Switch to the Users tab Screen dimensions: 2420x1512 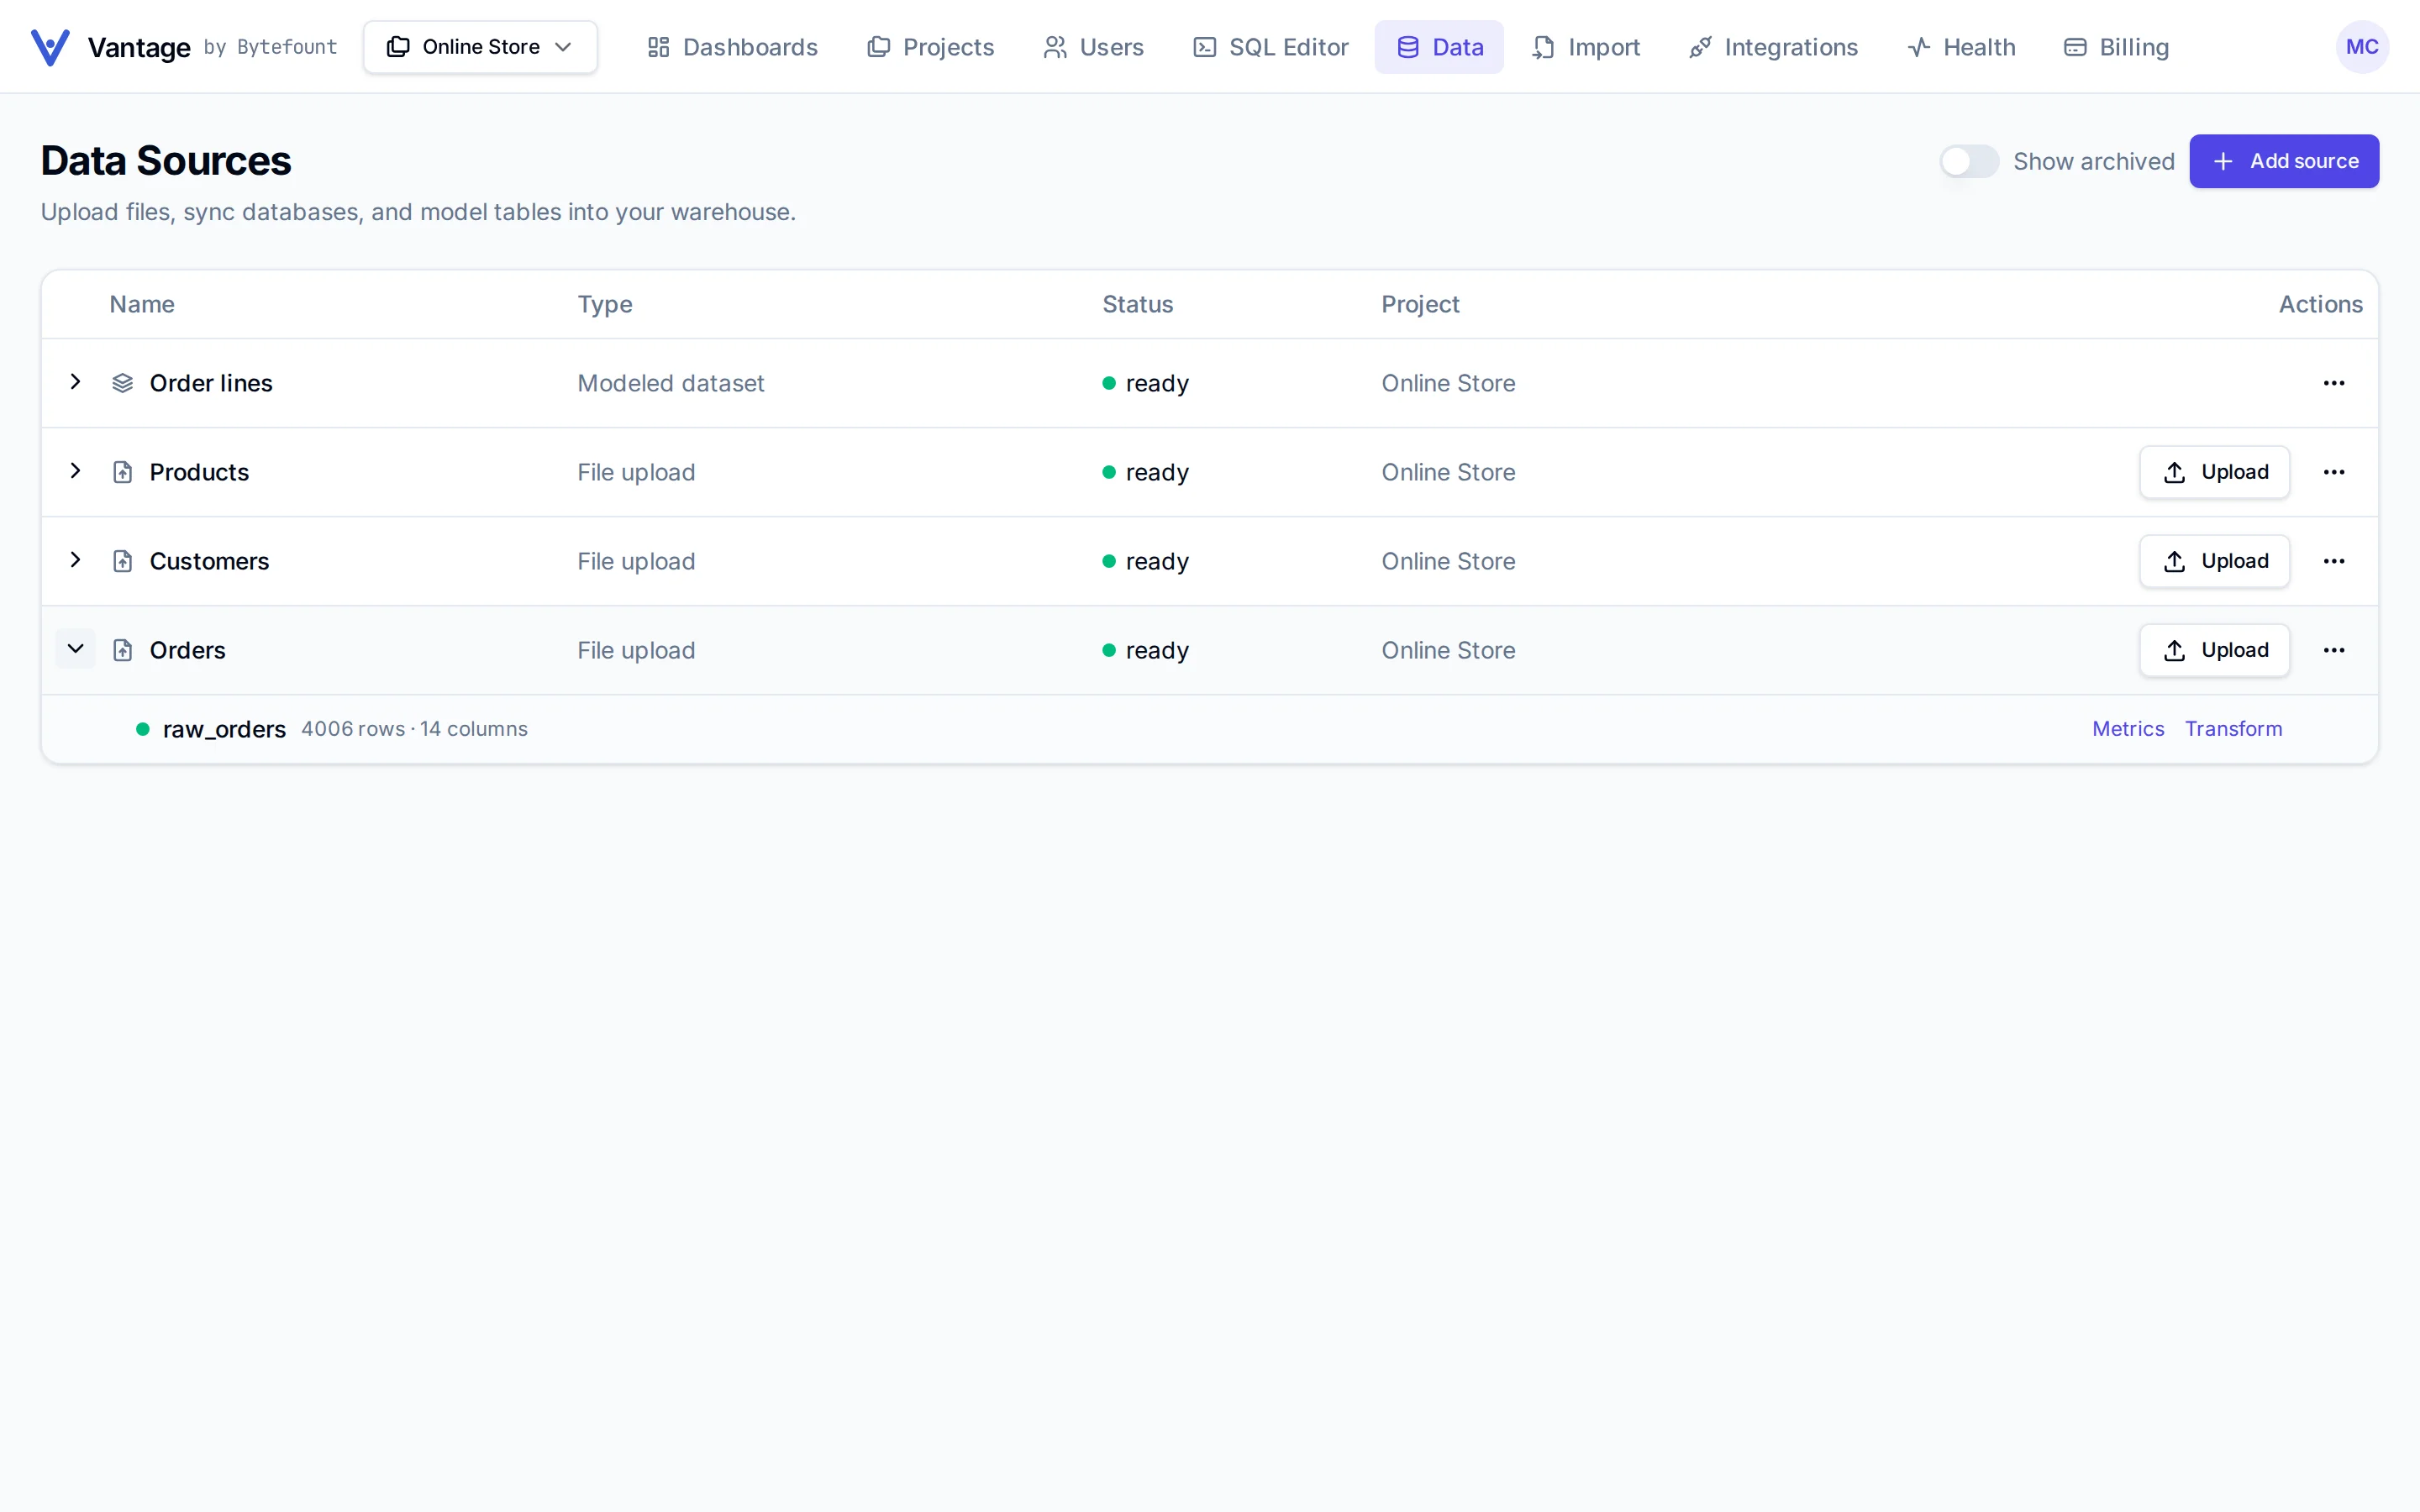coord(1093,47)
